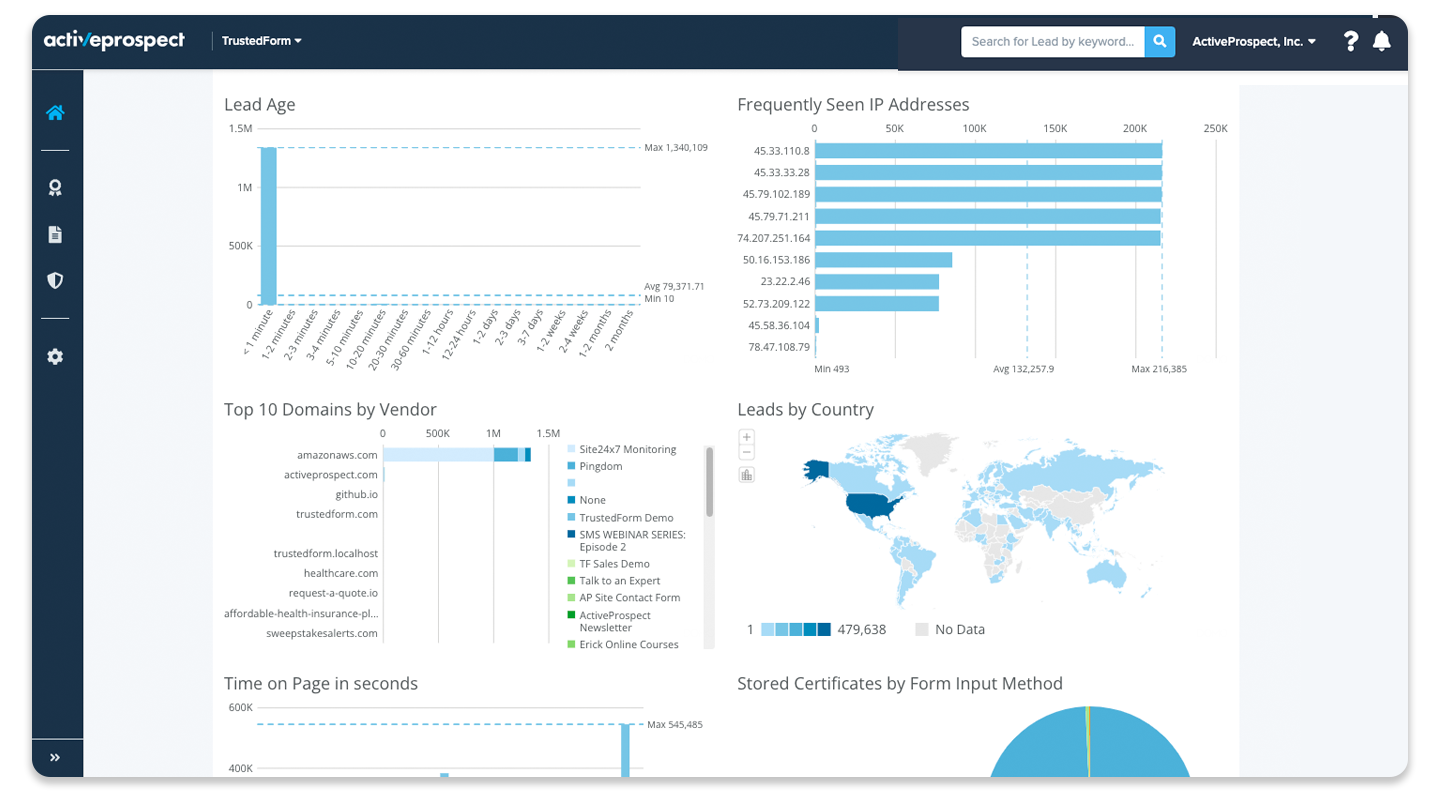This screenshot has height=796, width=1440.
Task: Open the Home dashboard sidebar icon
Action: tap(55, 113)
